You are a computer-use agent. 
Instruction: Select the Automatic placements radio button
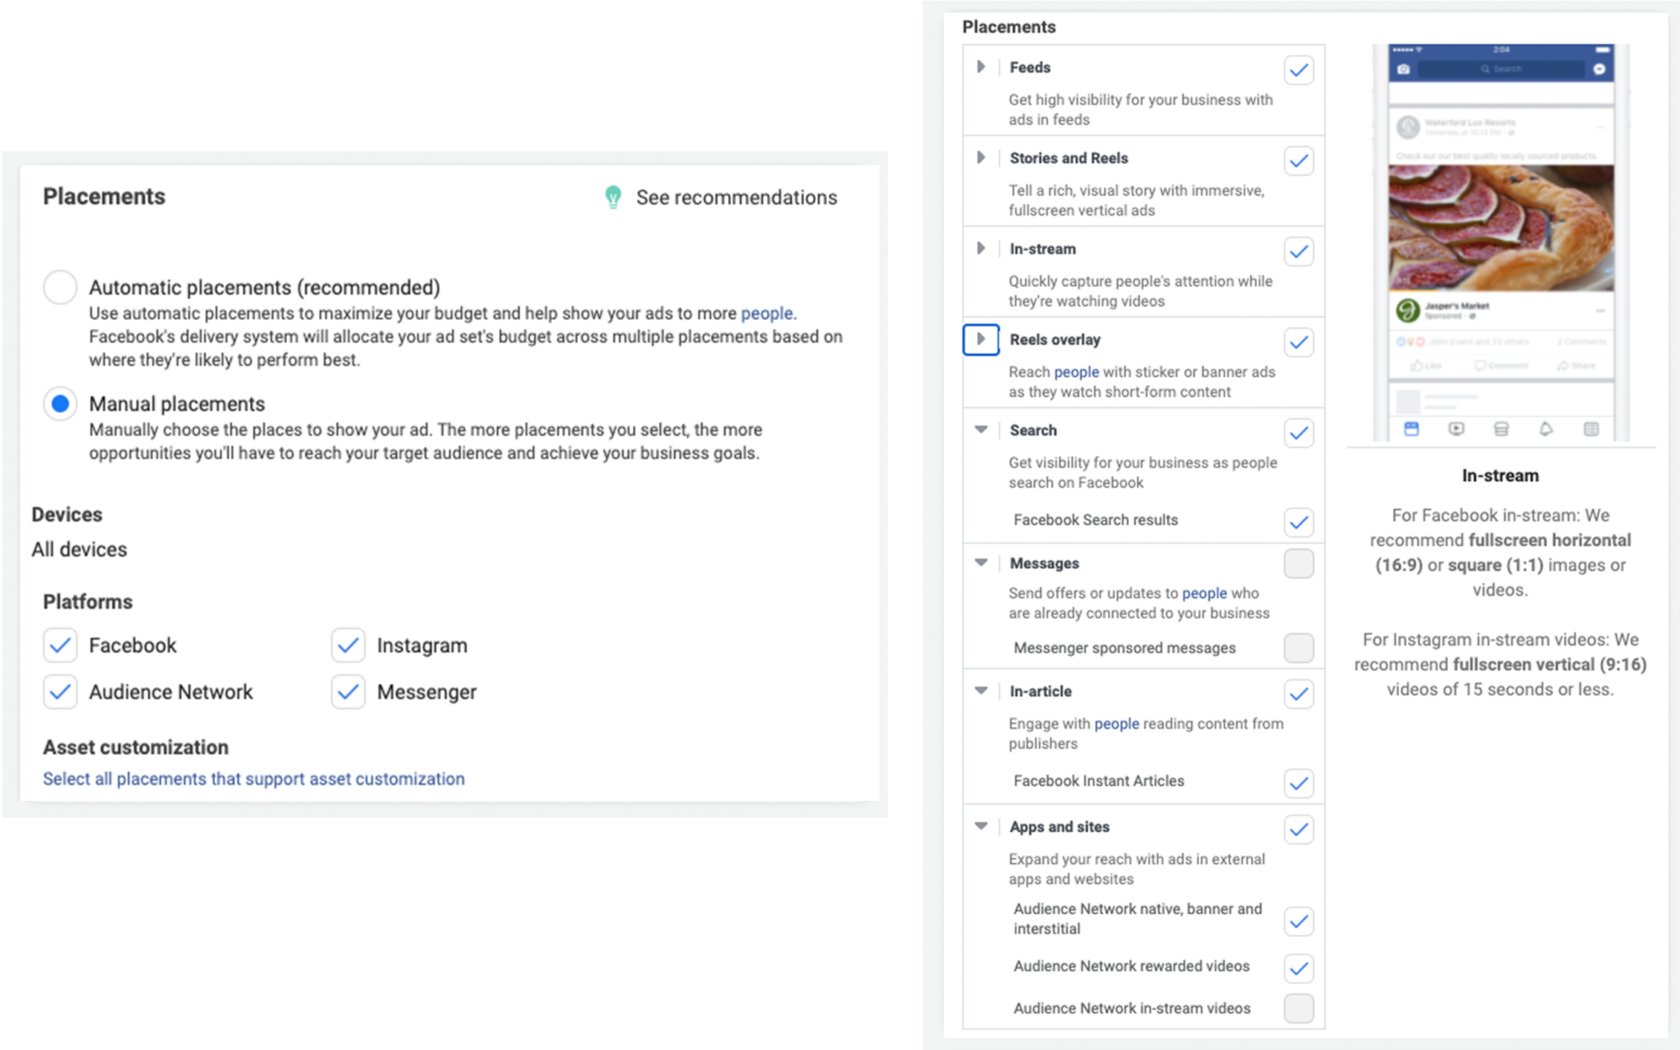point(60,287)
